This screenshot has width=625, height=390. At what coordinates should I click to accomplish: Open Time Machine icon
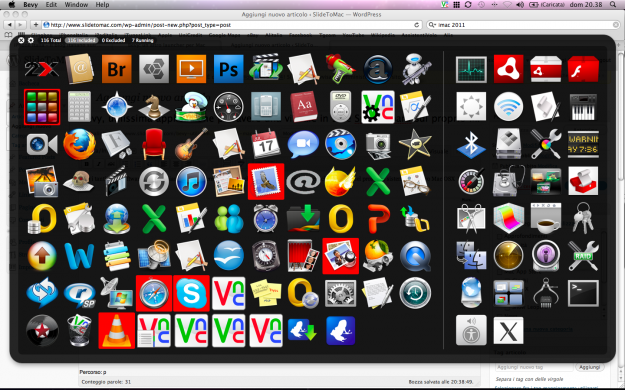click(x=415, y=294)
